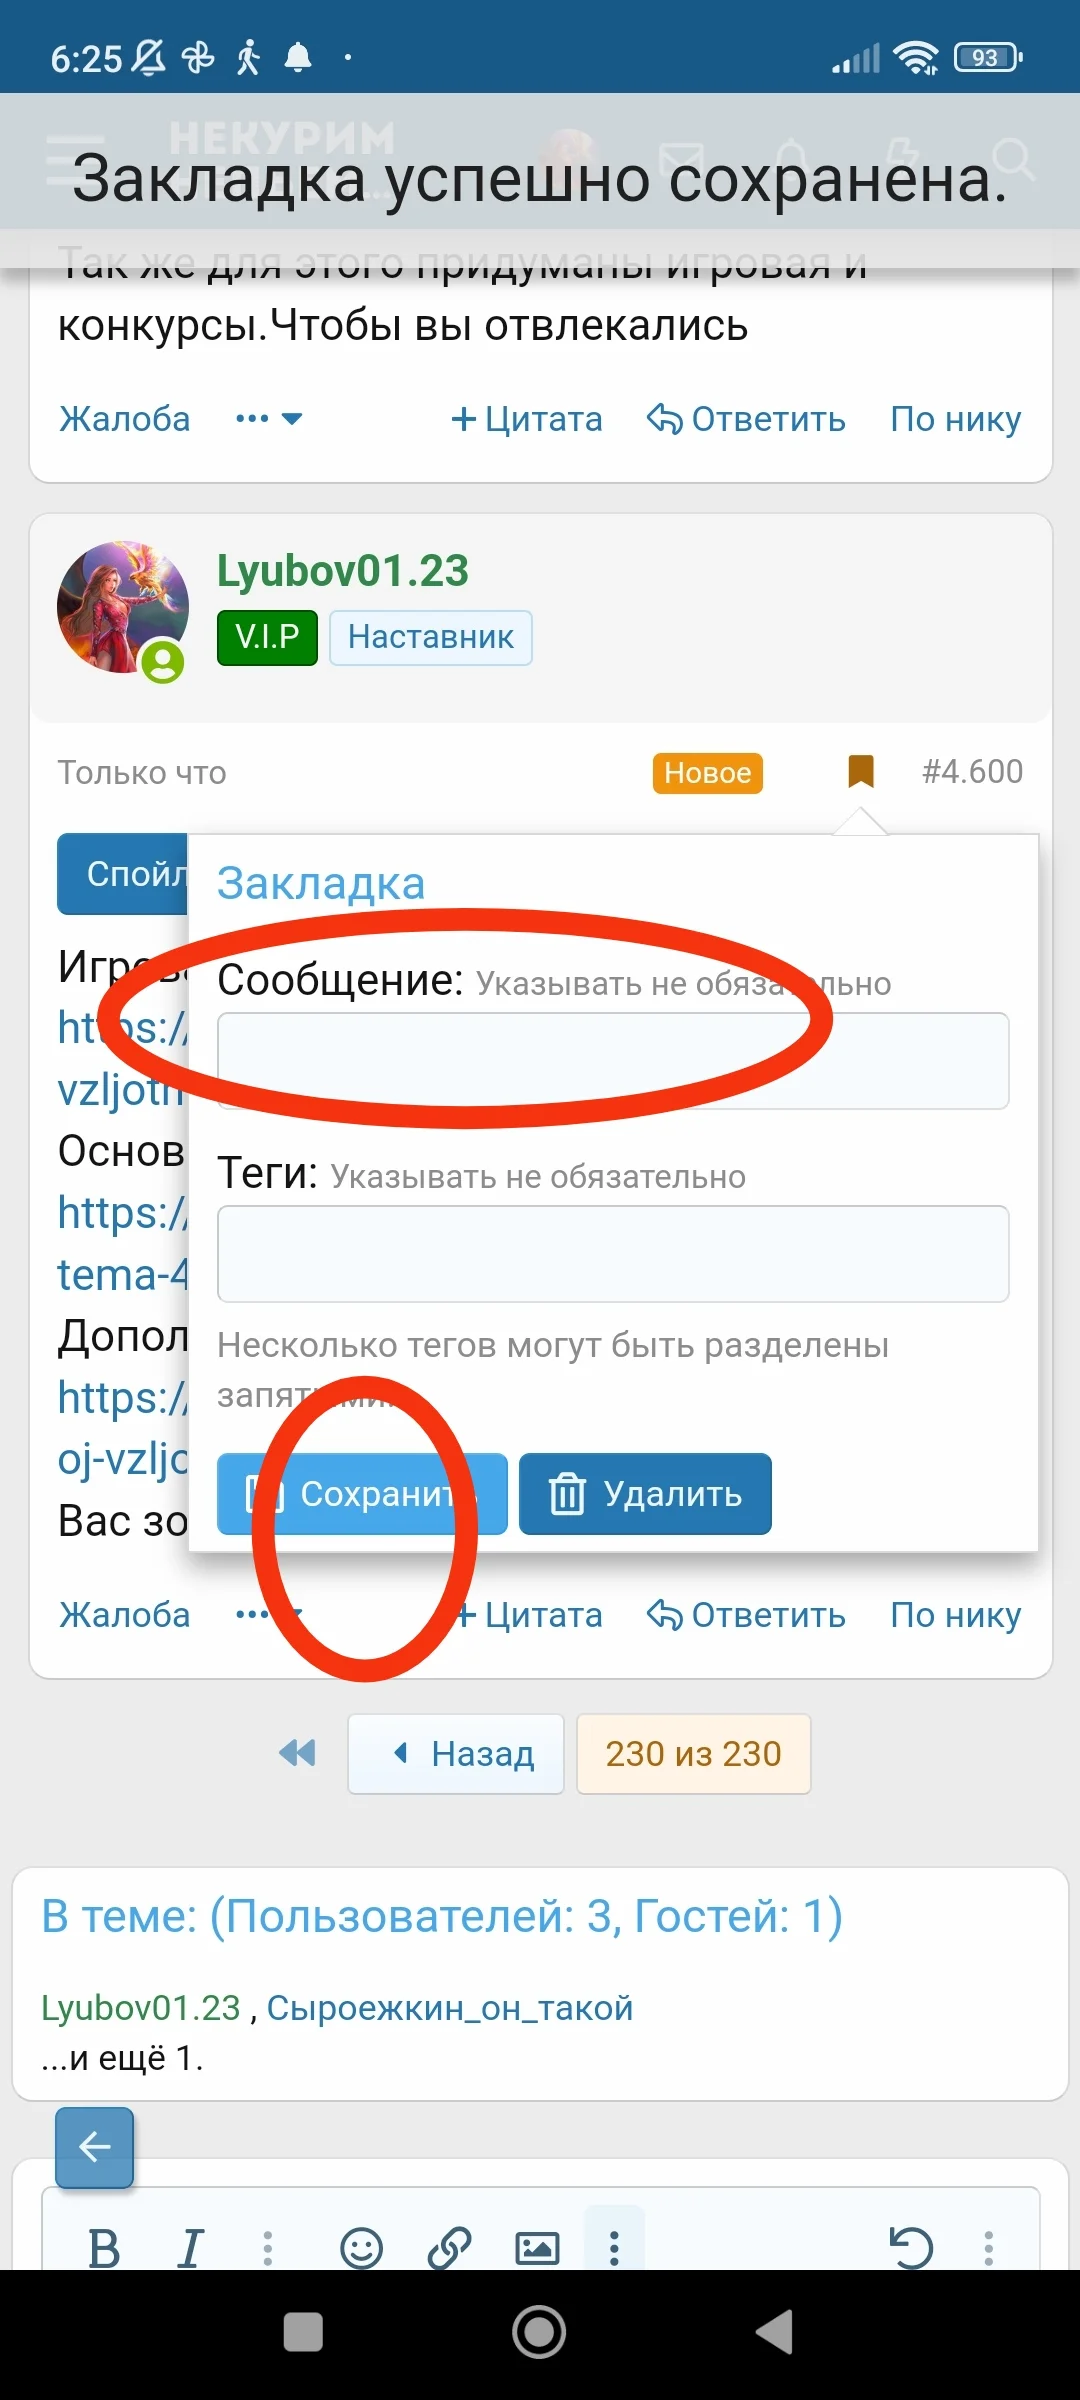Click Цитата under the first post

pyautogui.click(x=527, y=419)
